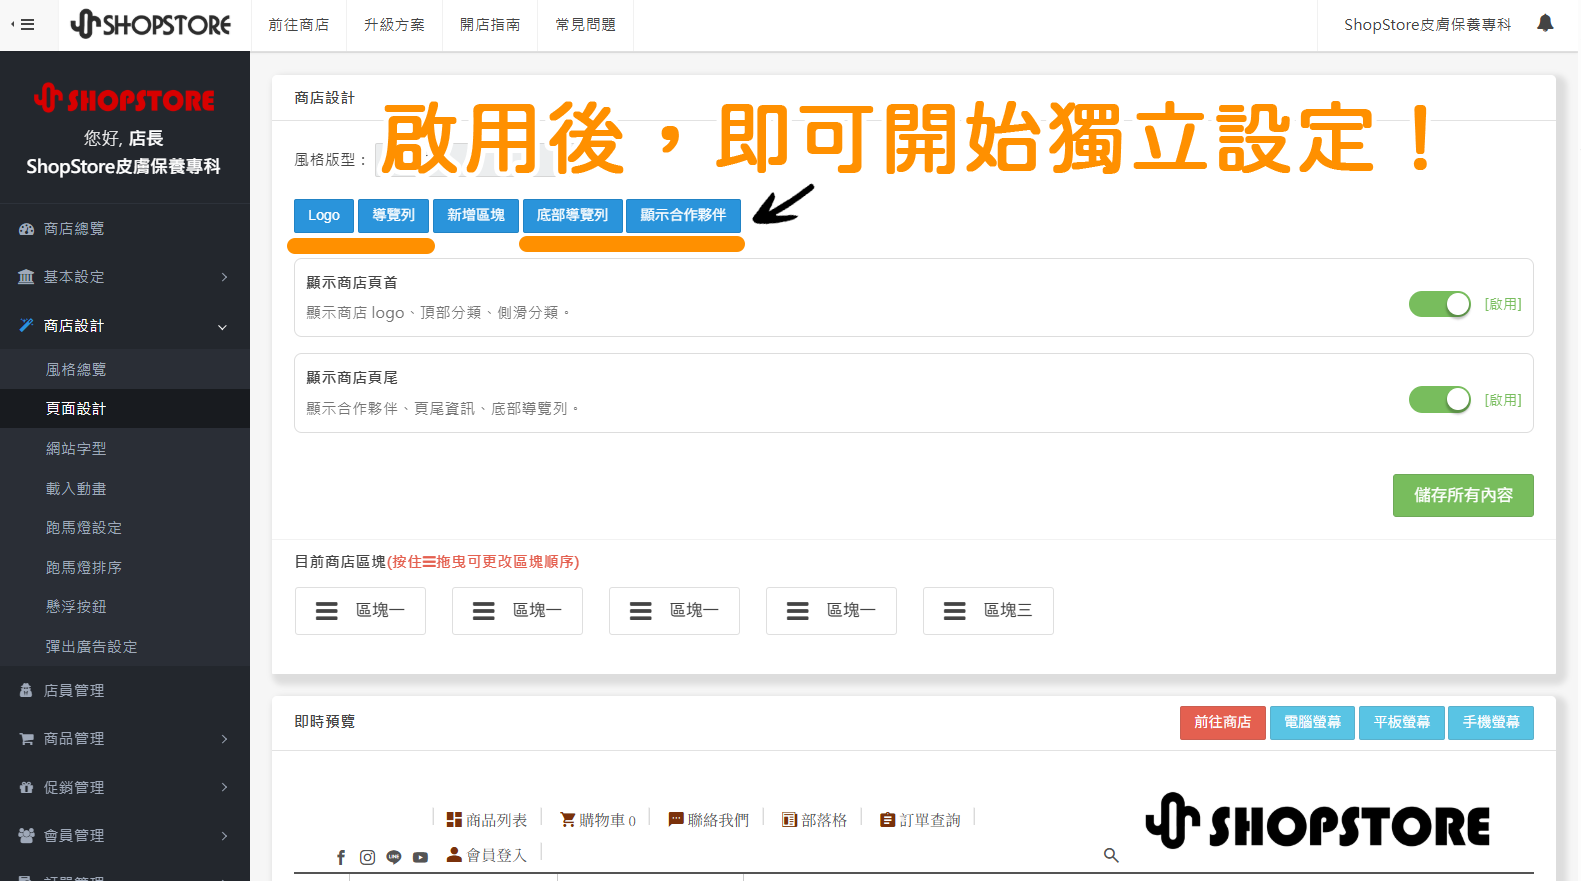Click 基本設定 bank building icon
1581x881 pixels.
[x=26, y=277]
